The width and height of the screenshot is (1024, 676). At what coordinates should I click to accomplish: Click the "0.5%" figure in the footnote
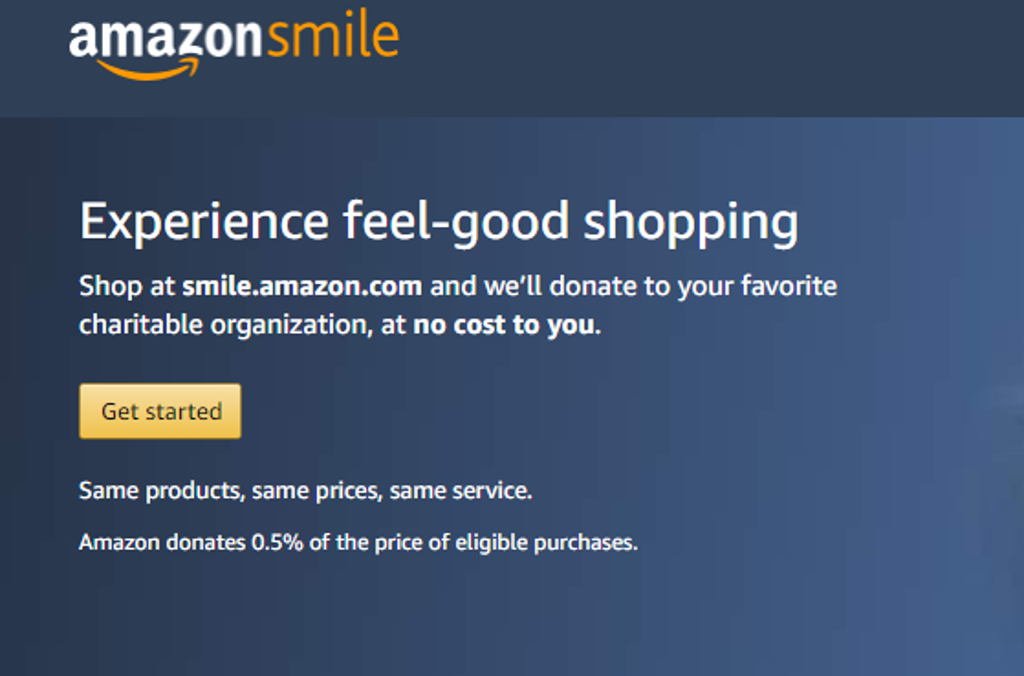click(x=278, y=542)
